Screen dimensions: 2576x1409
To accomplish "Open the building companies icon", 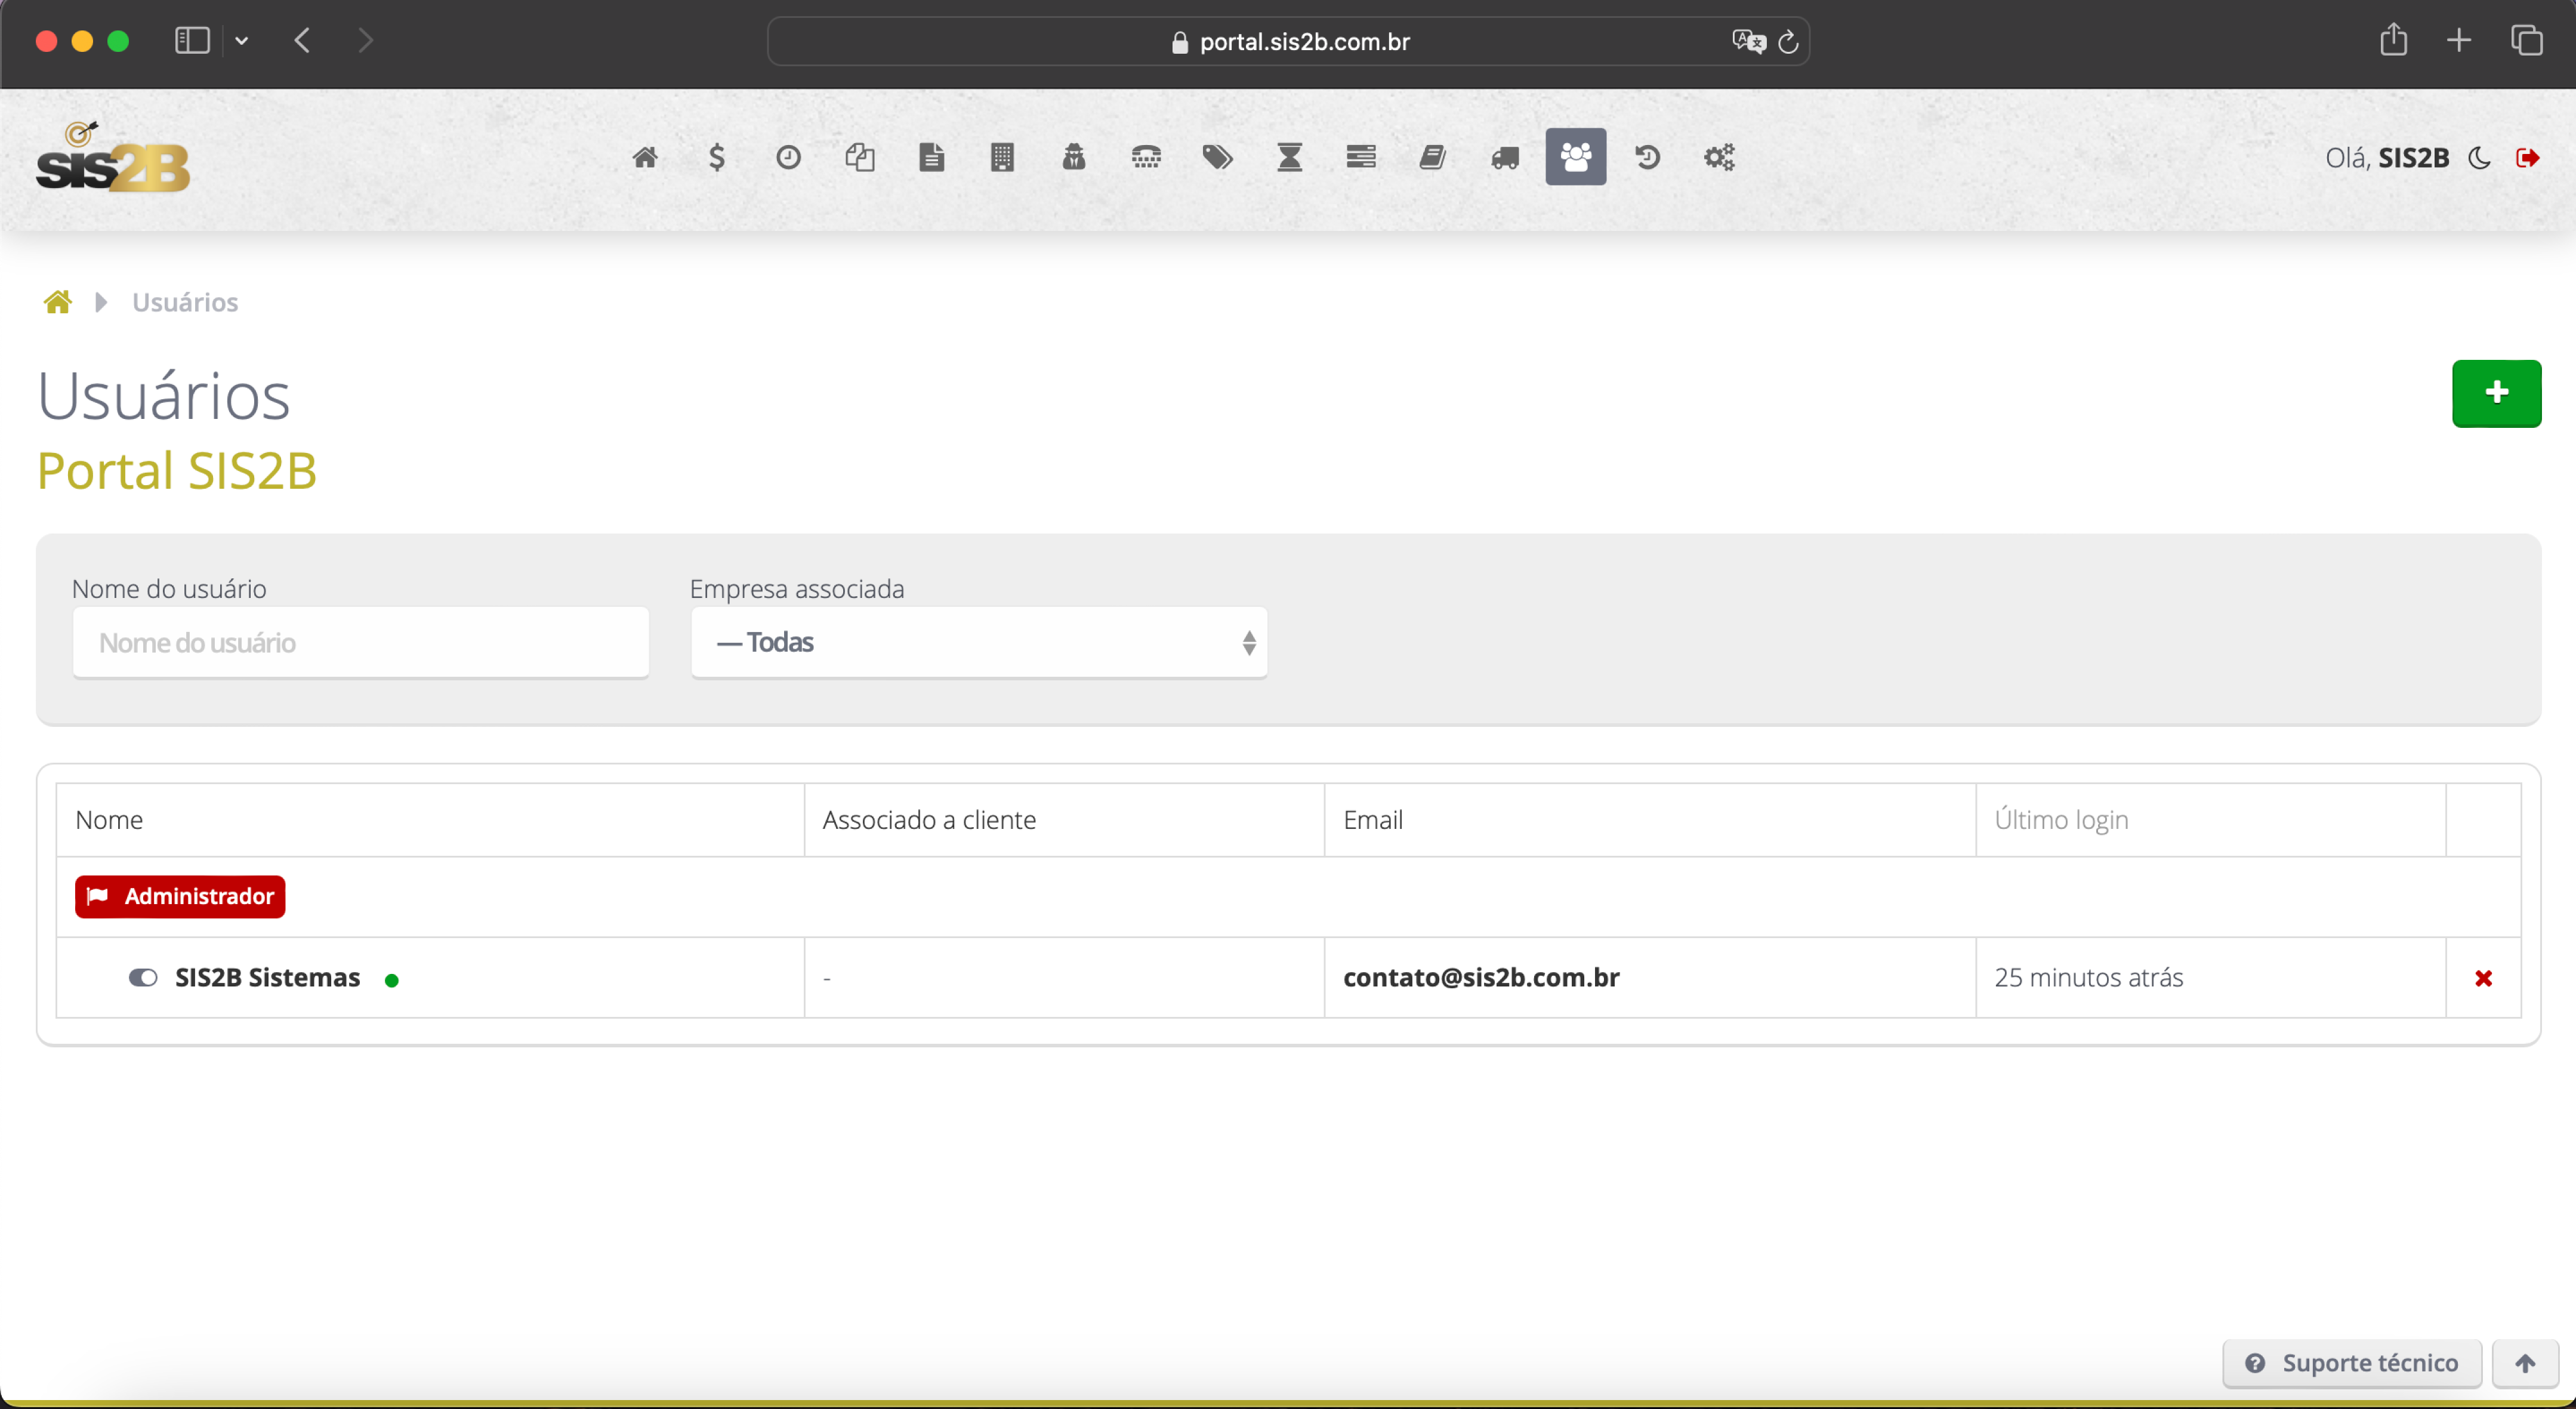I will tap(1002, 157).
